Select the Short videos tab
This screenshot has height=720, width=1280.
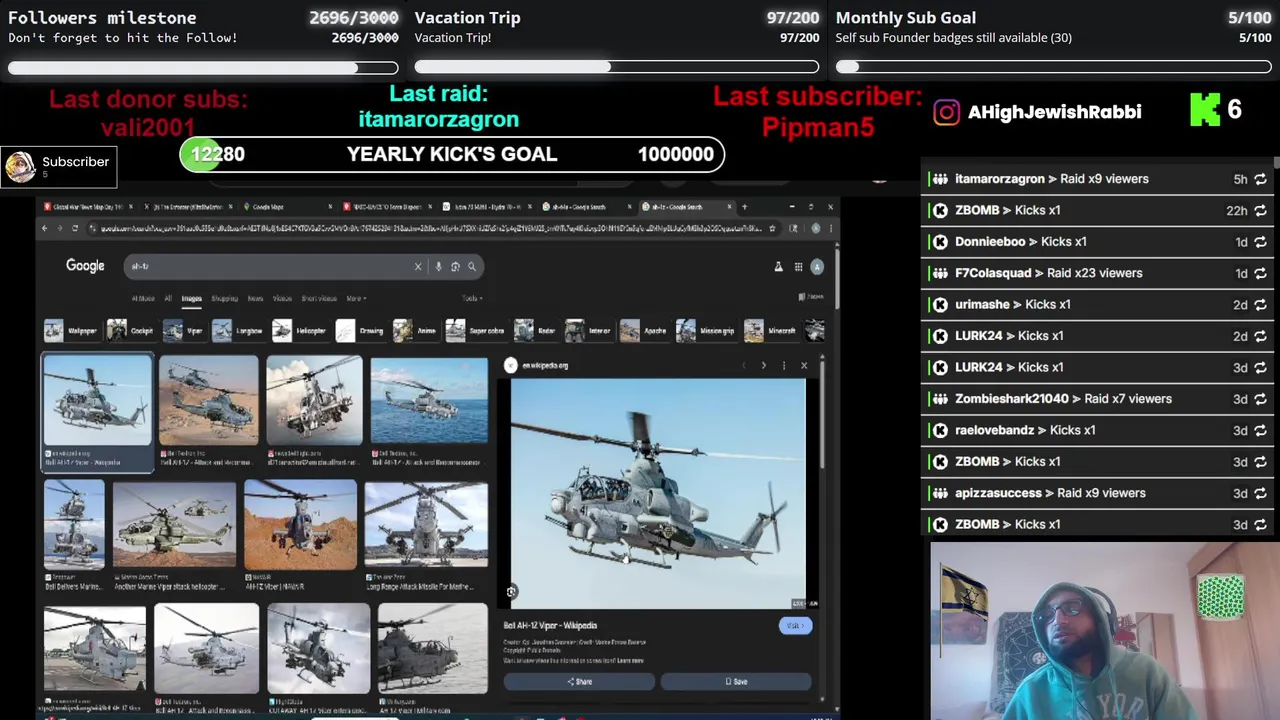319,298
